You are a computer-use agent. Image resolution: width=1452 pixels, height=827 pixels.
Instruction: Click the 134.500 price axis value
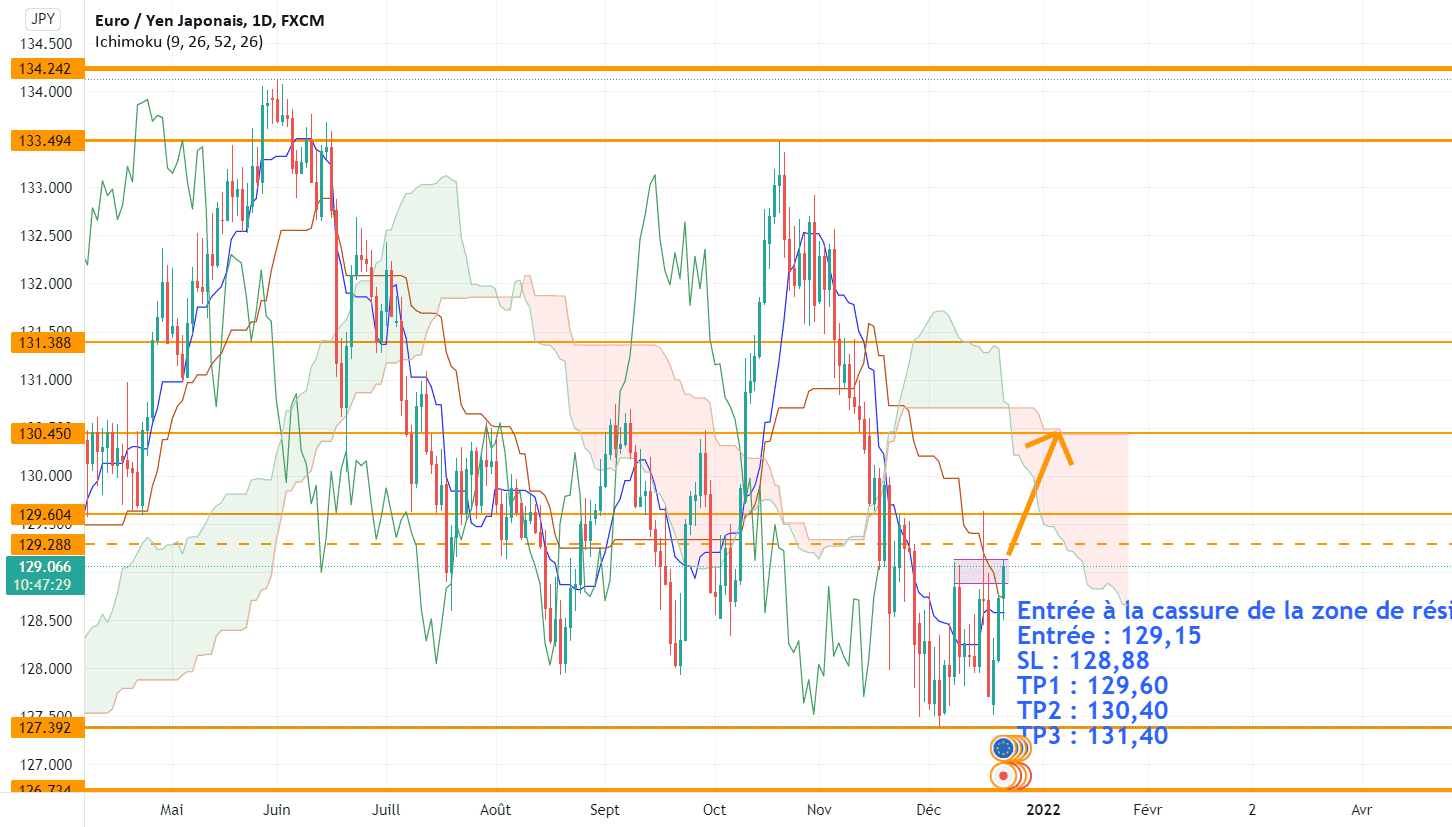click(46, 44)
